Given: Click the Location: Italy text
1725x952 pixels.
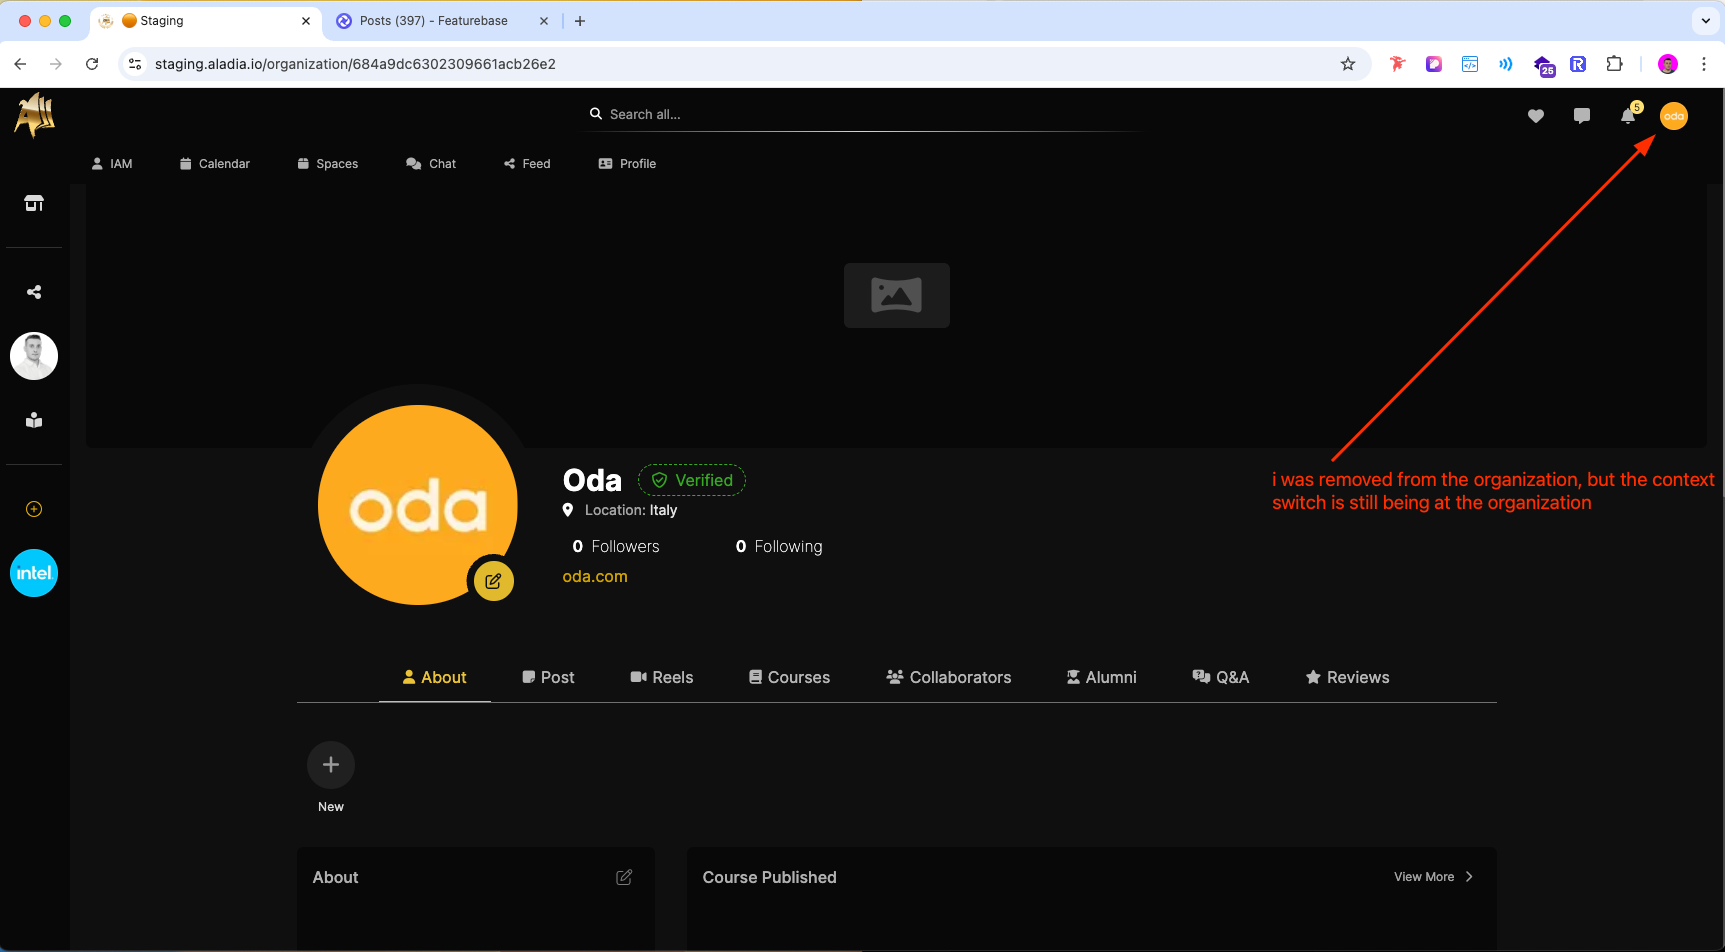Looking at the screenshot, I should pyautogui.click(x=631, y=510).
